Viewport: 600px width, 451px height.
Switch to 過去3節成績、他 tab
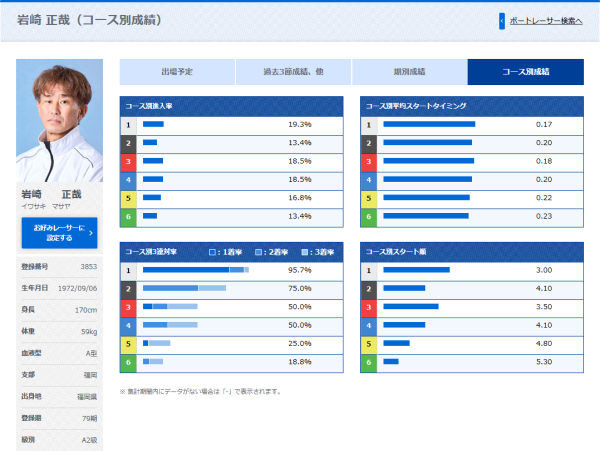(x=293, y=72)
